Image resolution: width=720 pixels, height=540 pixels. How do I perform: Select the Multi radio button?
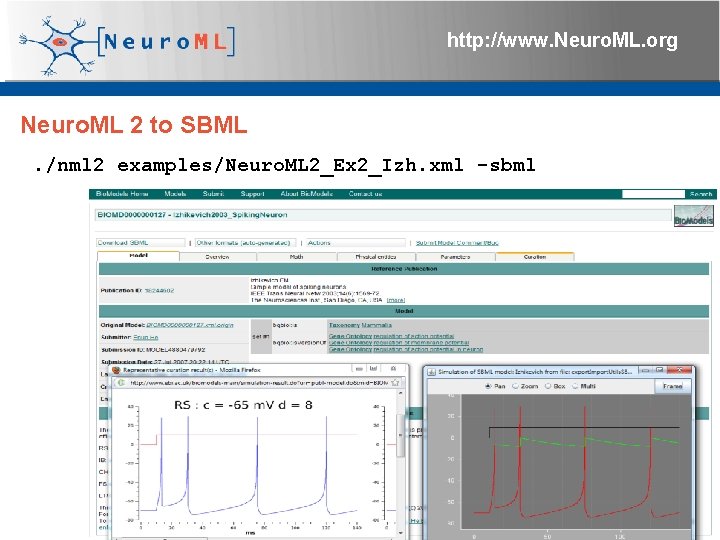point(575,386)
